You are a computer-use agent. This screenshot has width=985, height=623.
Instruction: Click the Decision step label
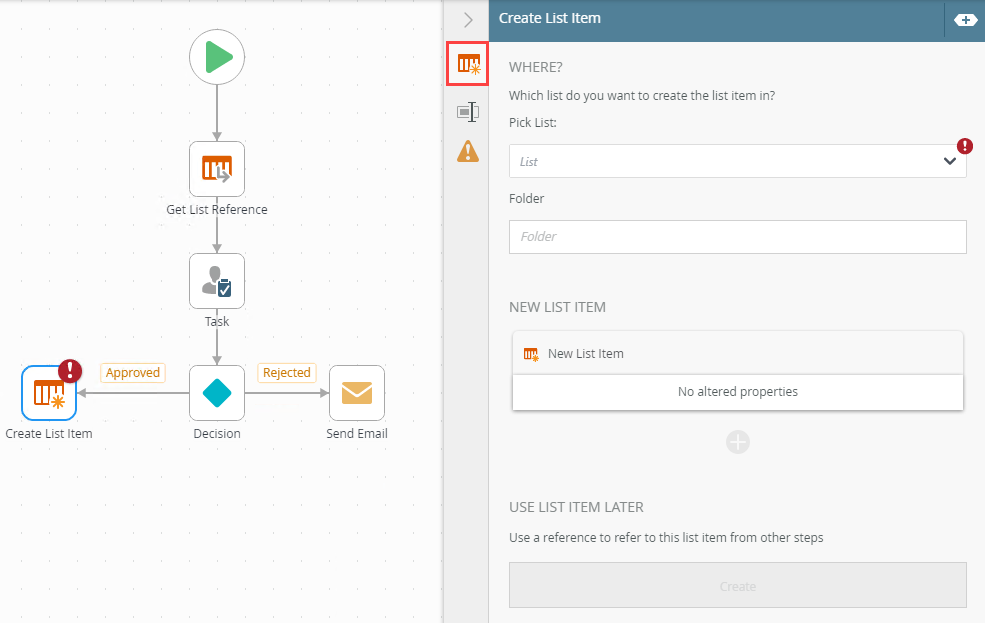click(217, 433)
